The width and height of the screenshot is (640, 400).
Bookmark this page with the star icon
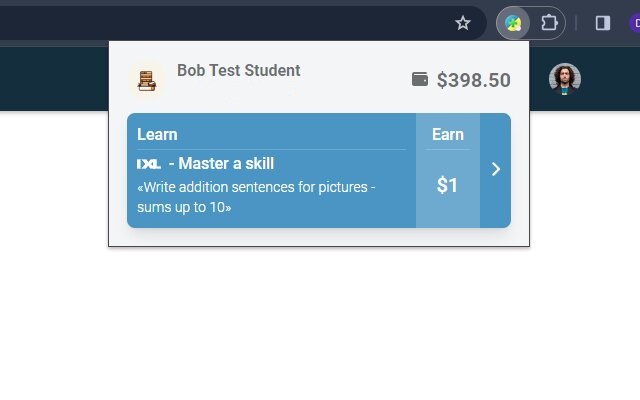(x=463, y=23)
